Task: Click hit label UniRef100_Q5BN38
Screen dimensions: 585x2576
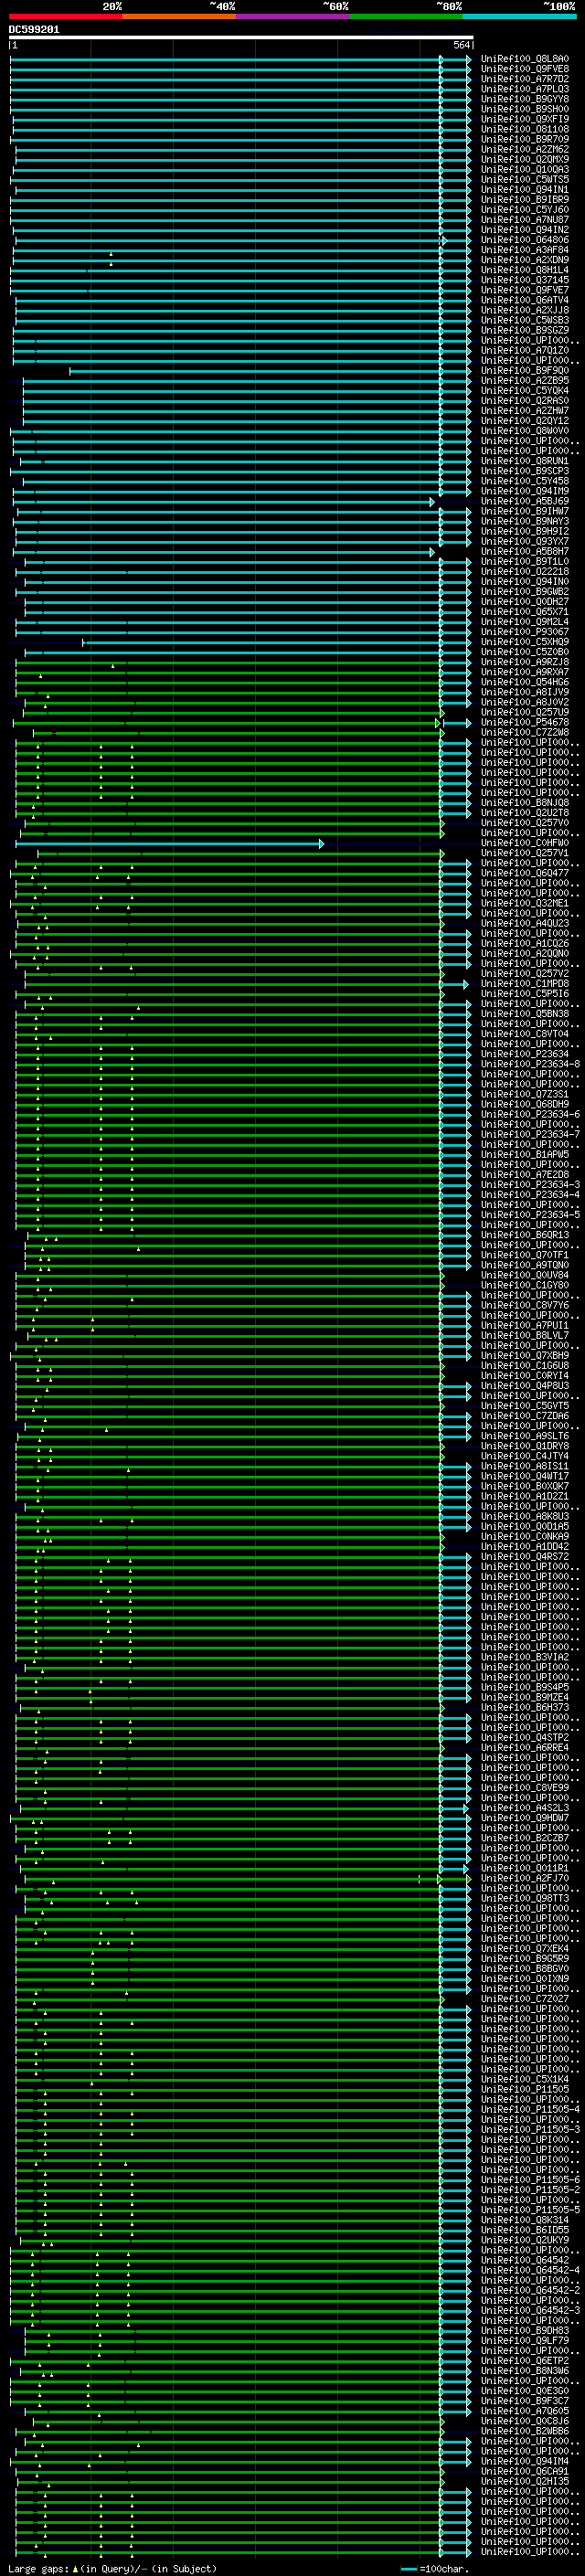Action: point(525,1013)
